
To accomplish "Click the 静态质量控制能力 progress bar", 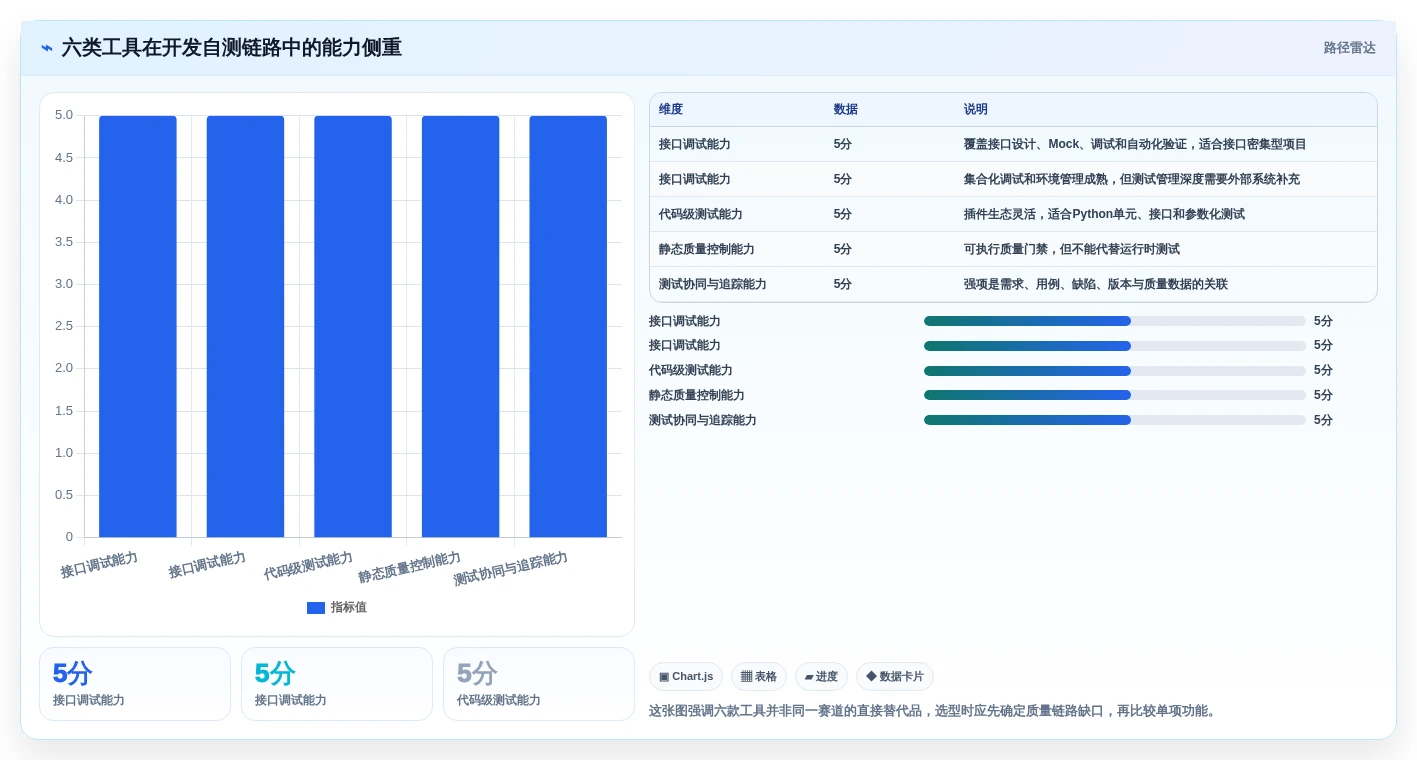I will click(x=1115, y=396).
